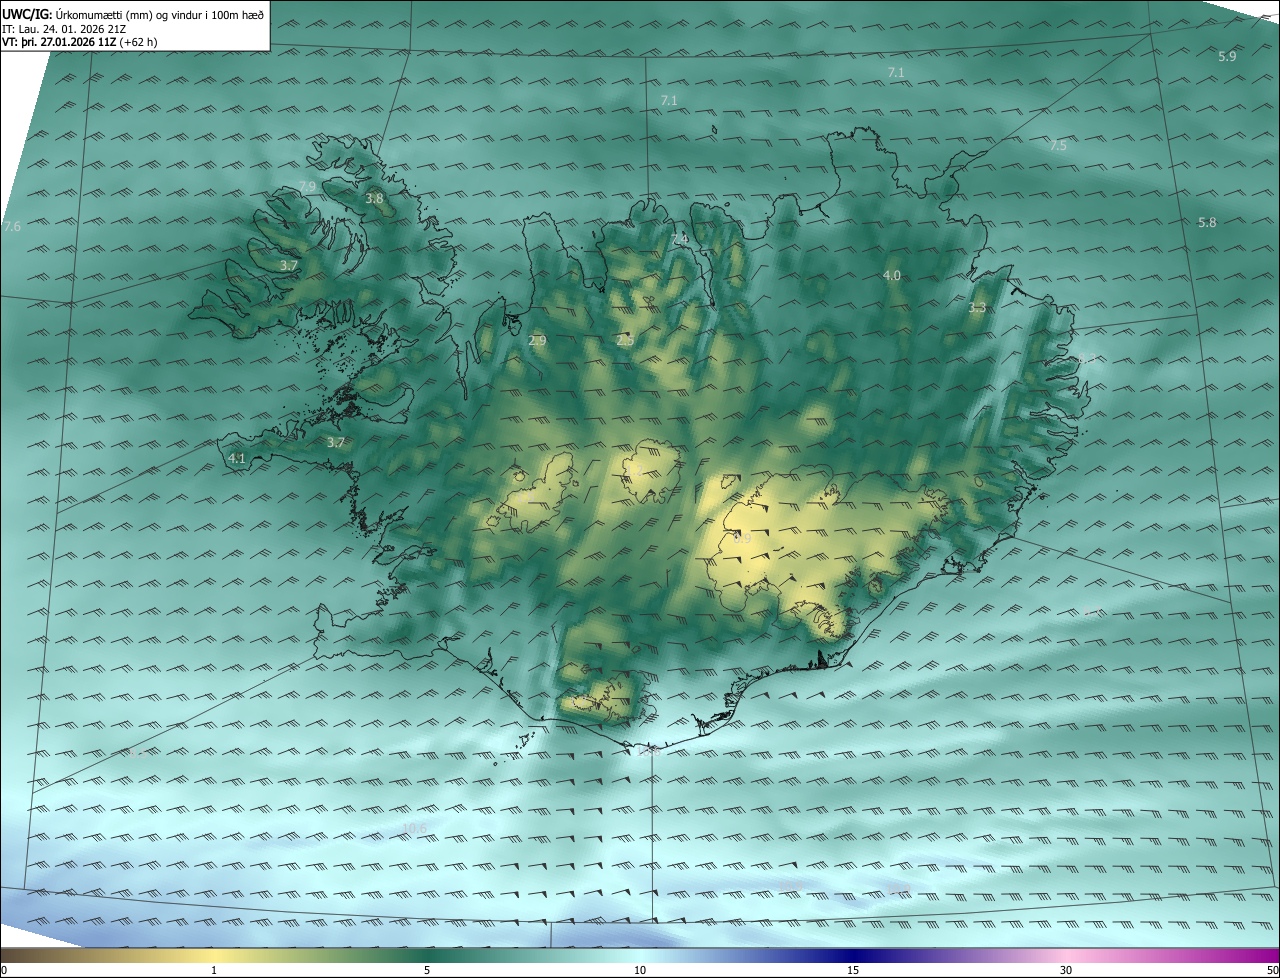Click the color scale tick label 15
The image size is (1280, 978).
click(x=853, y=970)
